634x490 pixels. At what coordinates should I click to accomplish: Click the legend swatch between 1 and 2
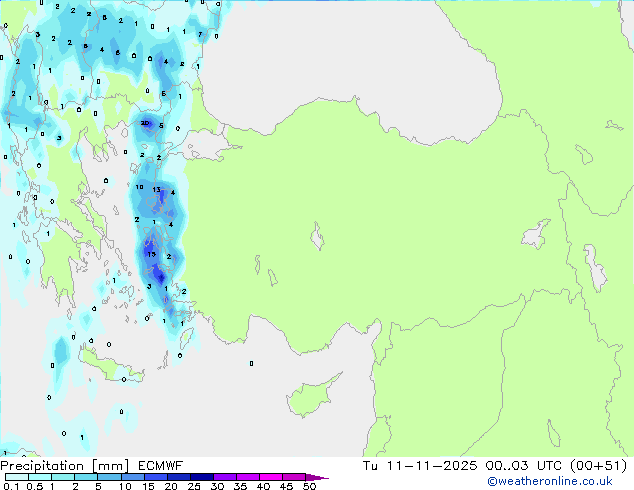pyautogui.click(x=63, y=477)
